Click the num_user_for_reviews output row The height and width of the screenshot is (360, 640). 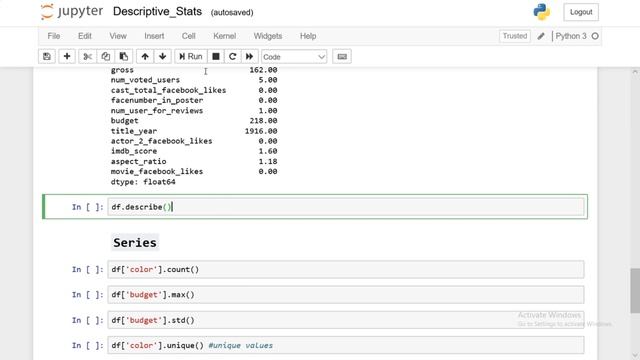click(194, 111)
